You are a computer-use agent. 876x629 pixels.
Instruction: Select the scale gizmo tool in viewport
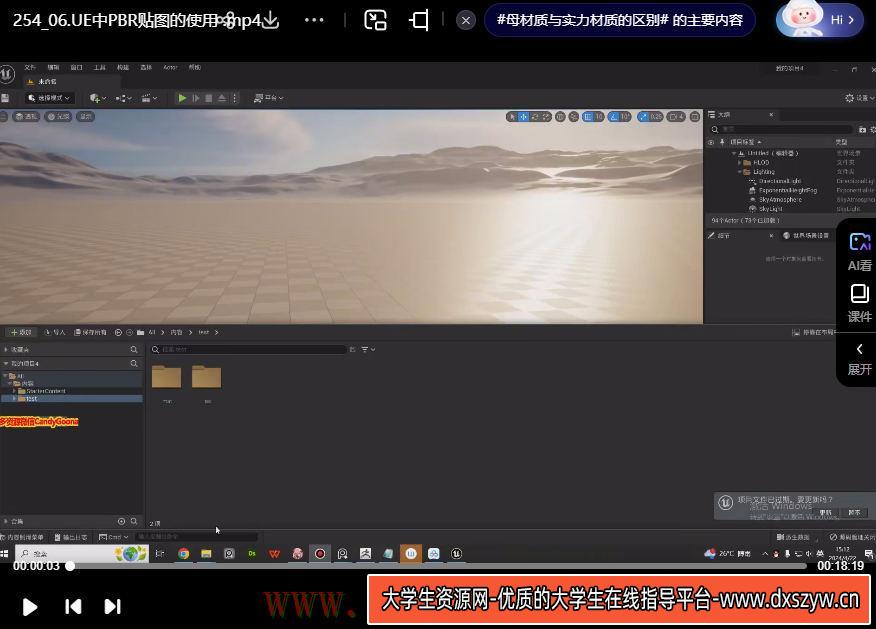coord(546,116)
